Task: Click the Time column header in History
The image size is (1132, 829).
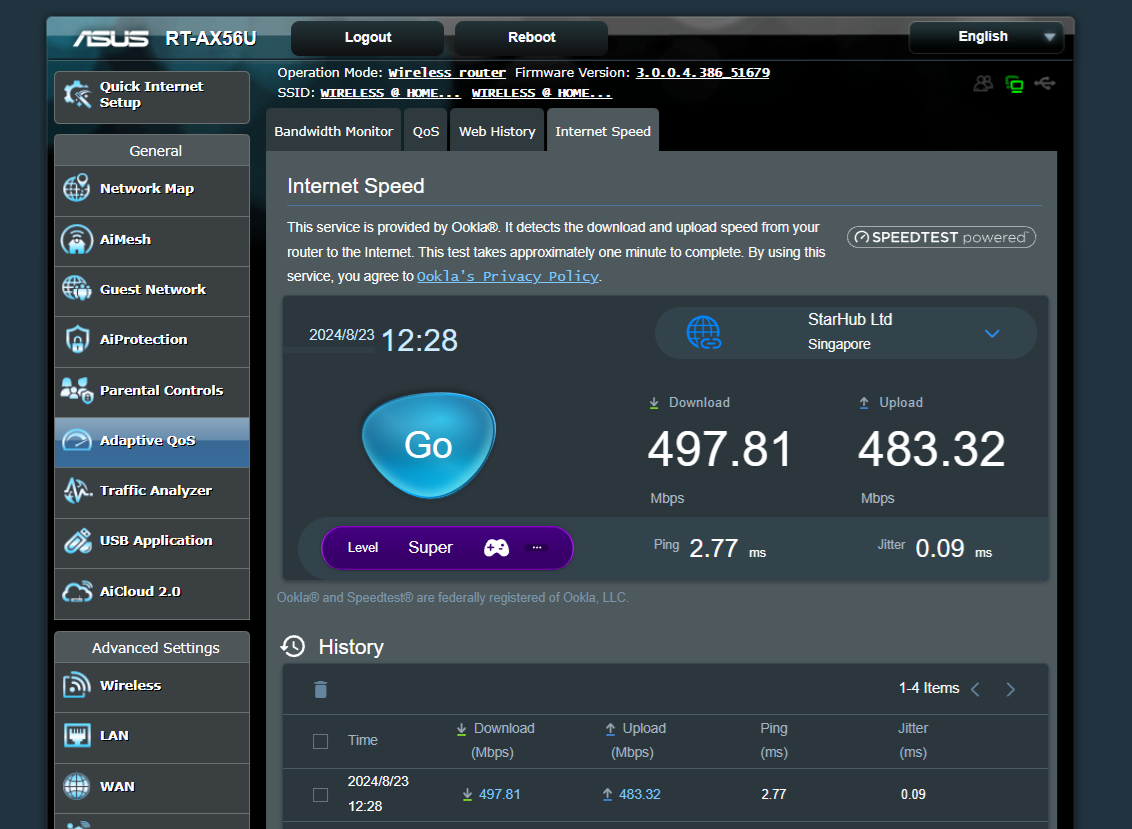Action: coord(362,740)
